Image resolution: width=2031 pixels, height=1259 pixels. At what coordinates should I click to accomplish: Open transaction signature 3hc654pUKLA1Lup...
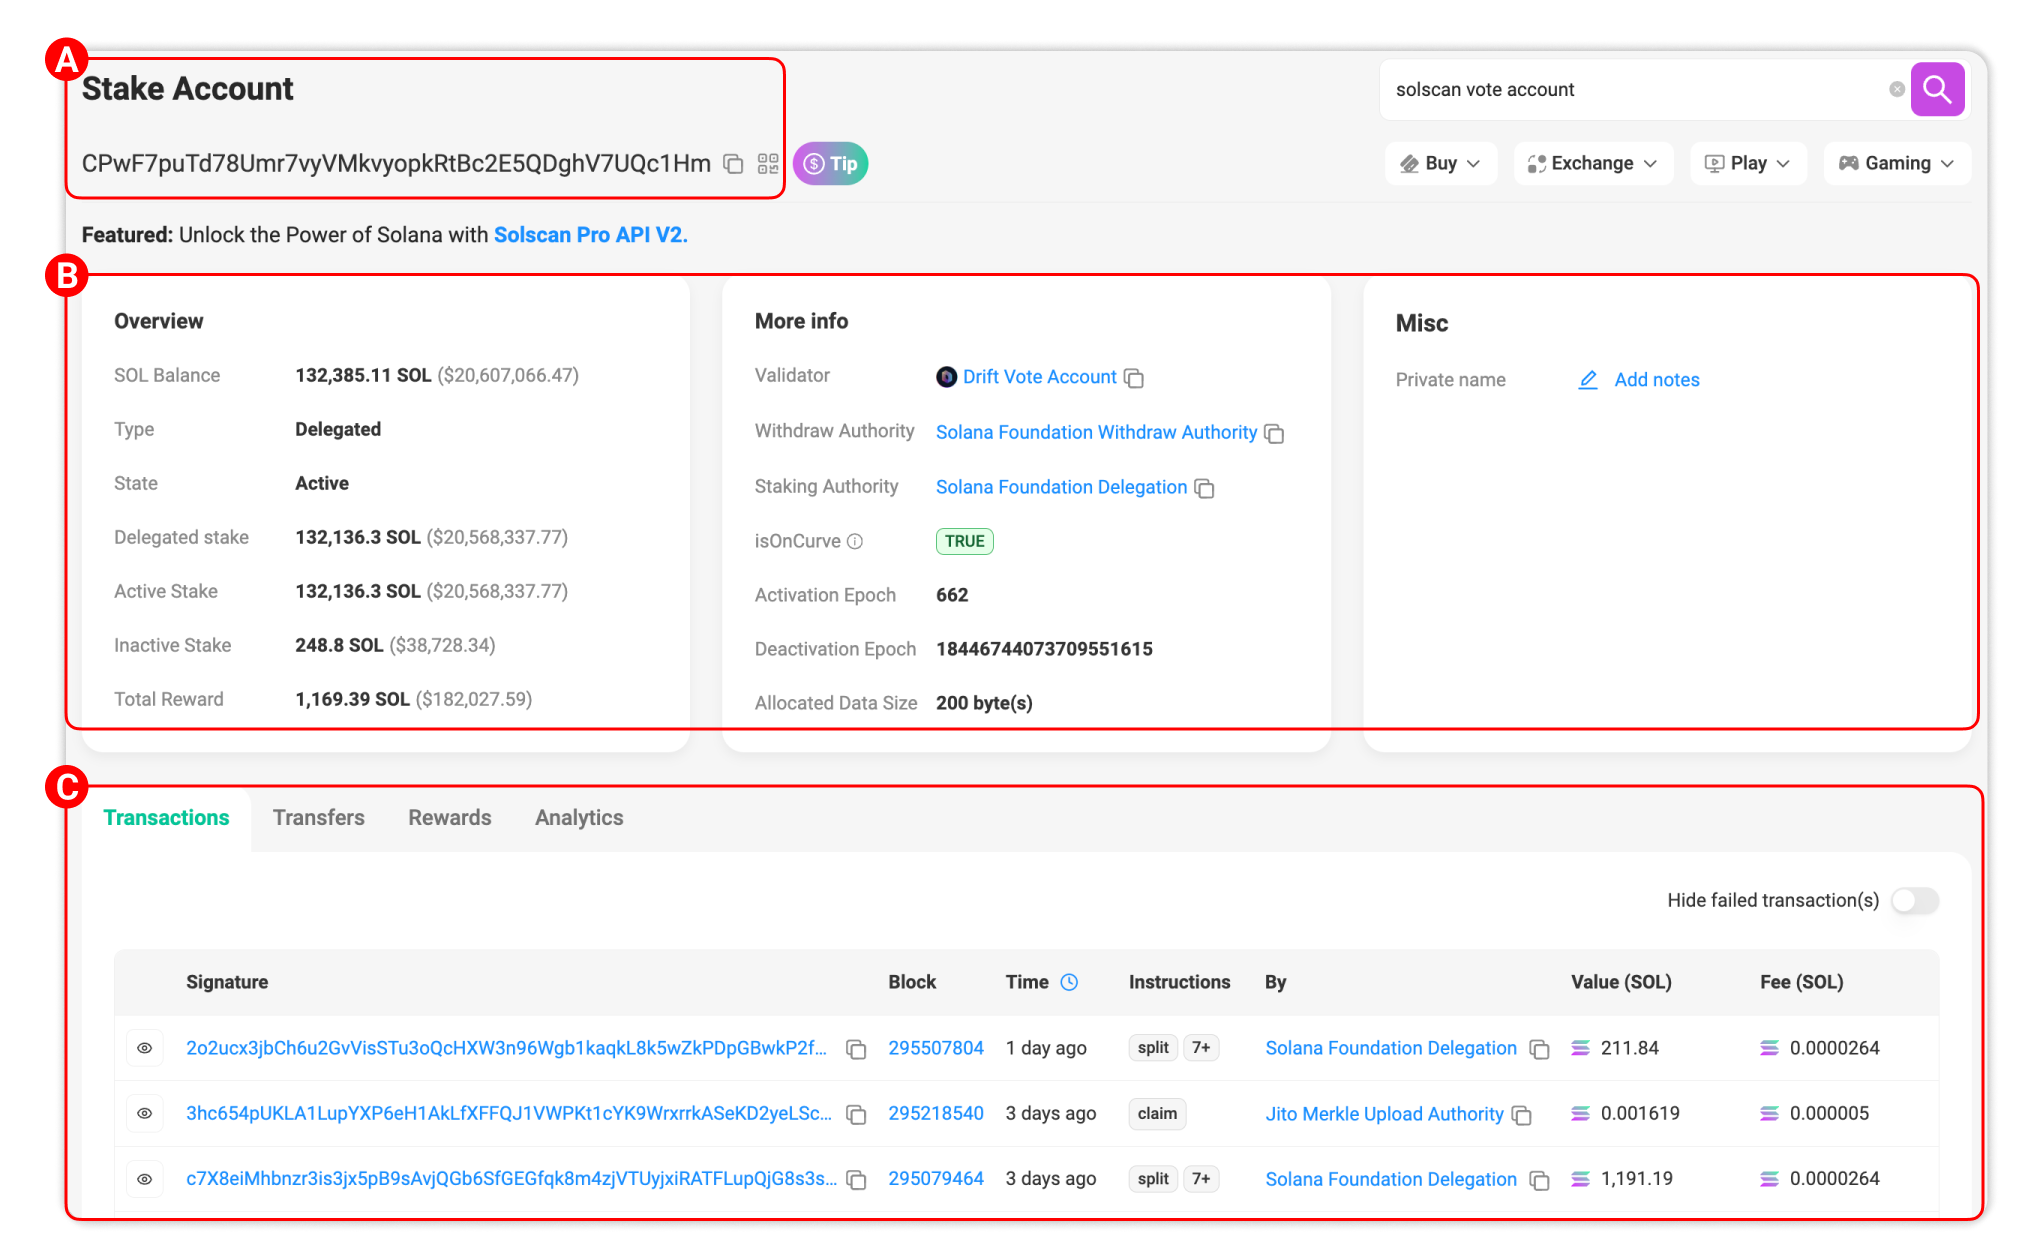509,1113
